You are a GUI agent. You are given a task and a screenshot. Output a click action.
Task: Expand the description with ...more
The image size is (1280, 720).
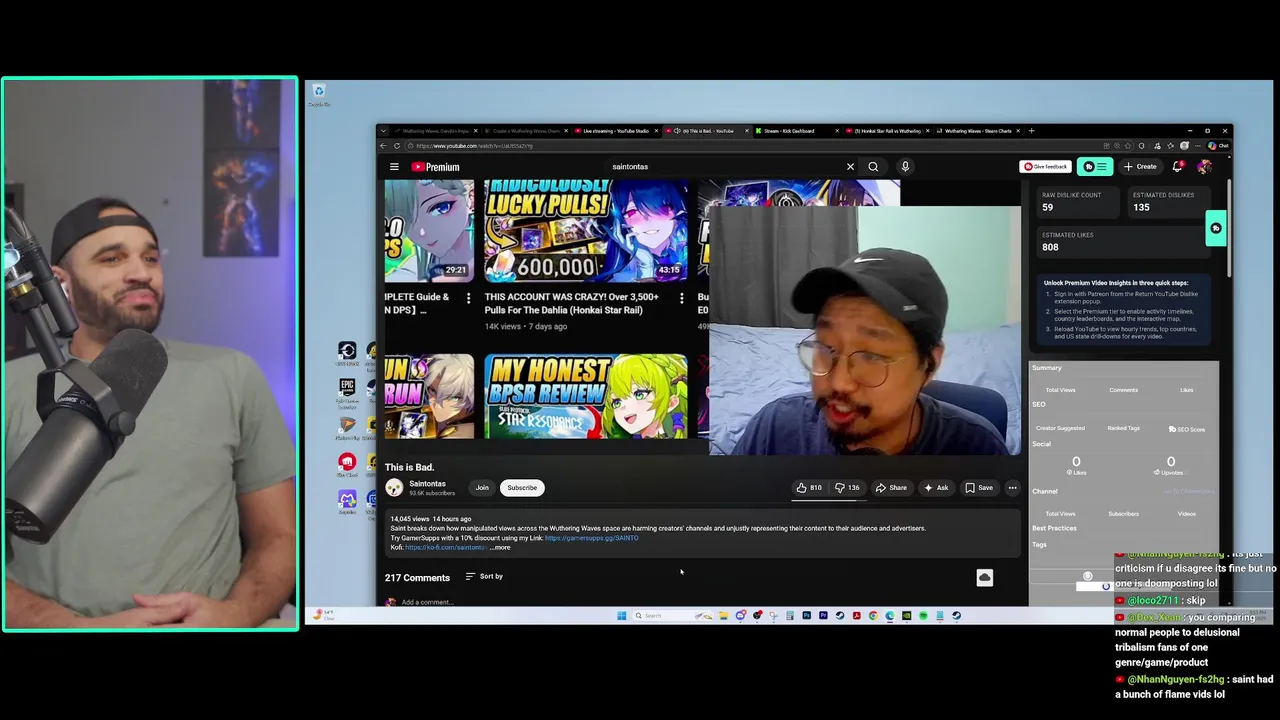[x=500, y=547]
